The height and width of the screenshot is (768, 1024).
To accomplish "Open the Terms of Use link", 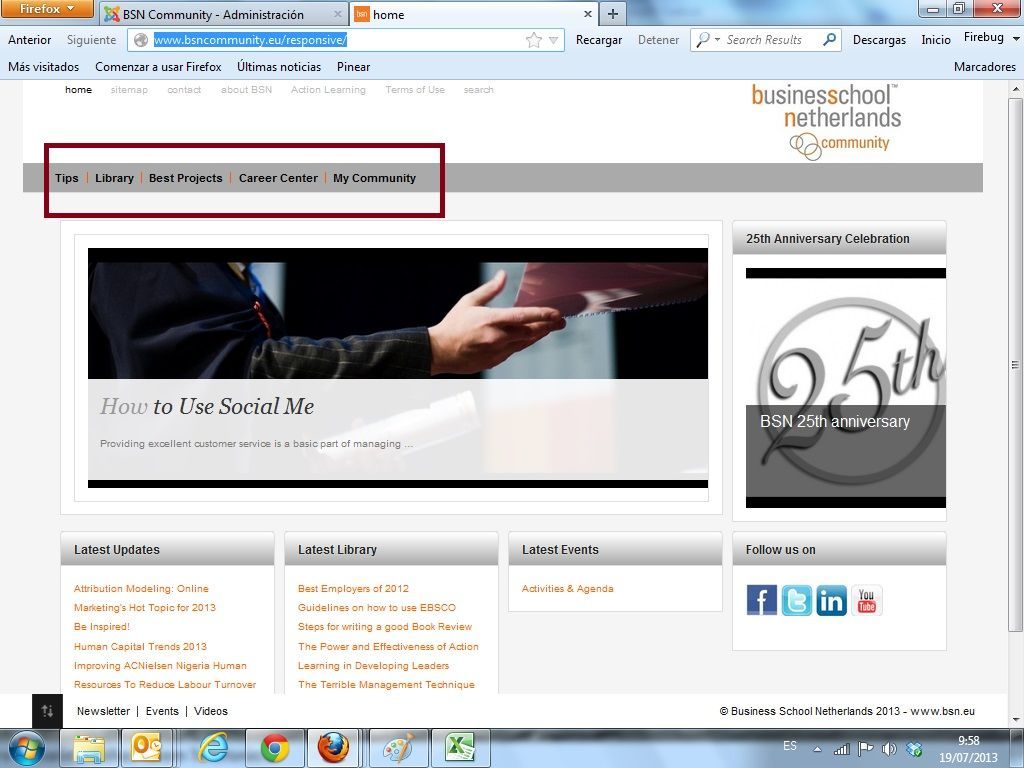I will (415, 89).
